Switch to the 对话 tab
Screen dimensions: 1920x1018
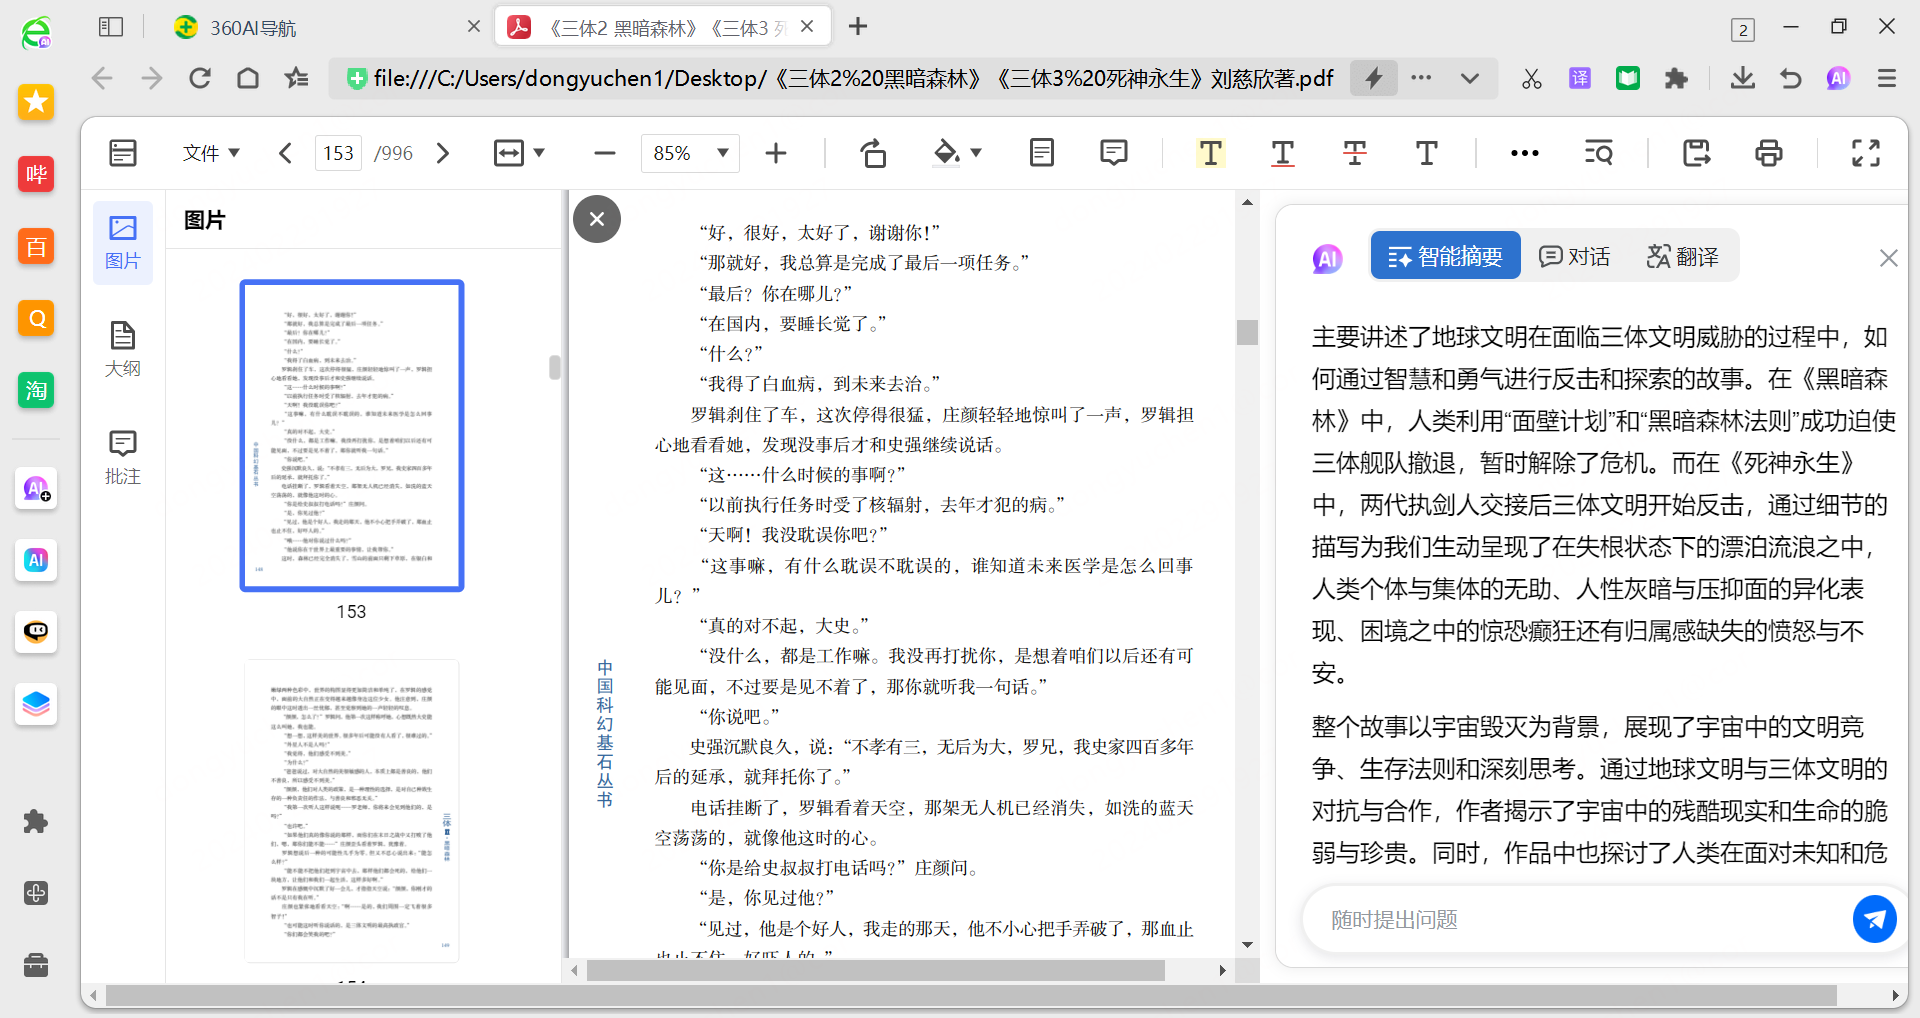coord(1574,256)
